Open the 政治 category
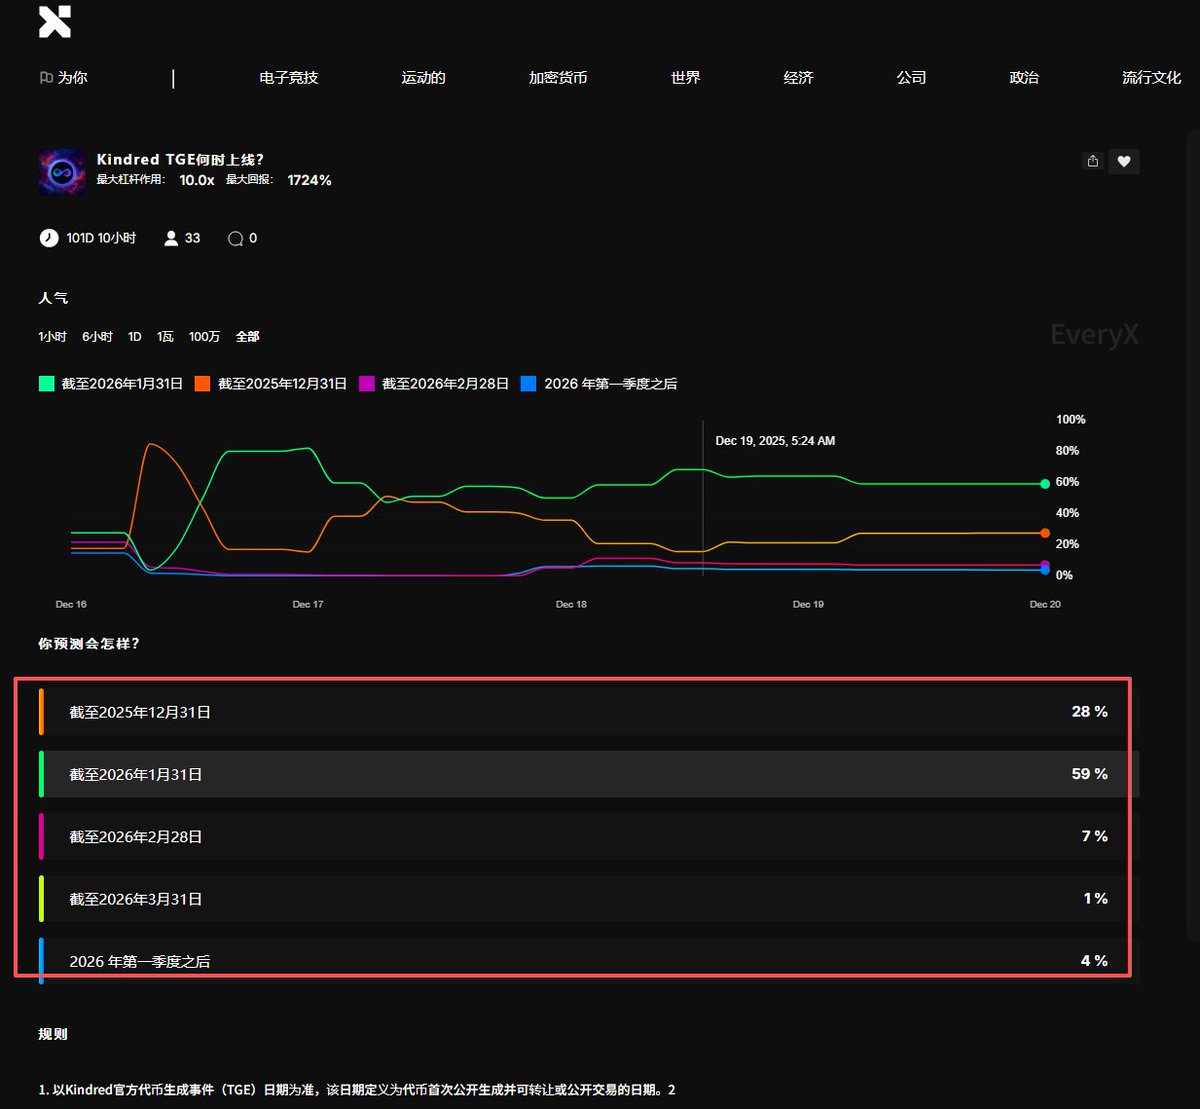The image size is (1200, 1109). coord(1024,77)
